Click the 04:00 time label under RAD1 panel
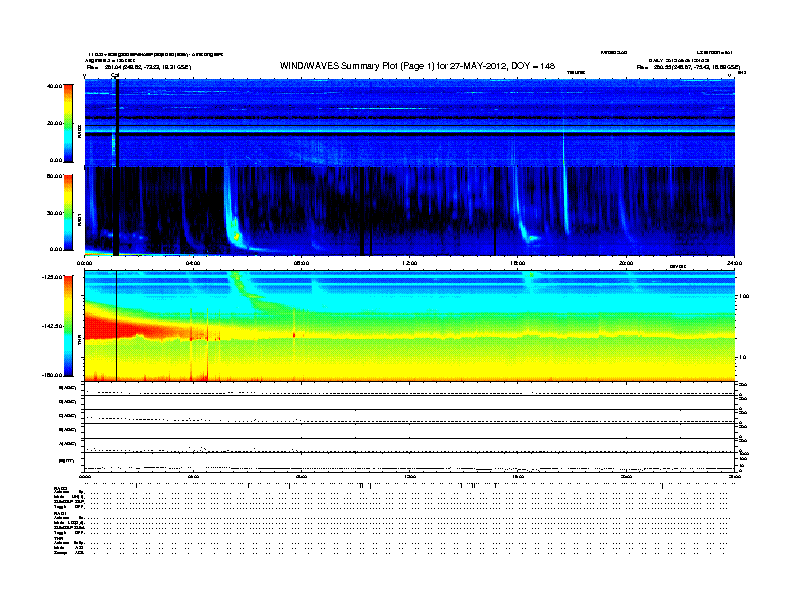 pos(193,263)
